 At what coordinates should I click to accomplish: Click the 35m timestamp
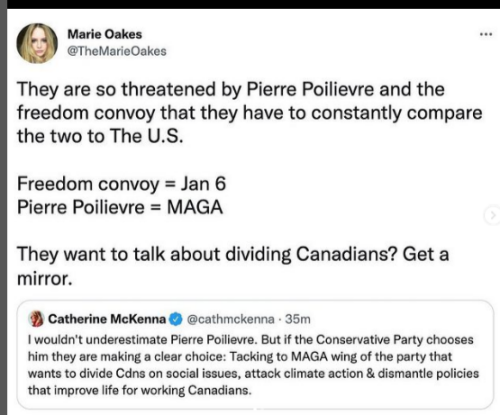click(x=298, y=319)
